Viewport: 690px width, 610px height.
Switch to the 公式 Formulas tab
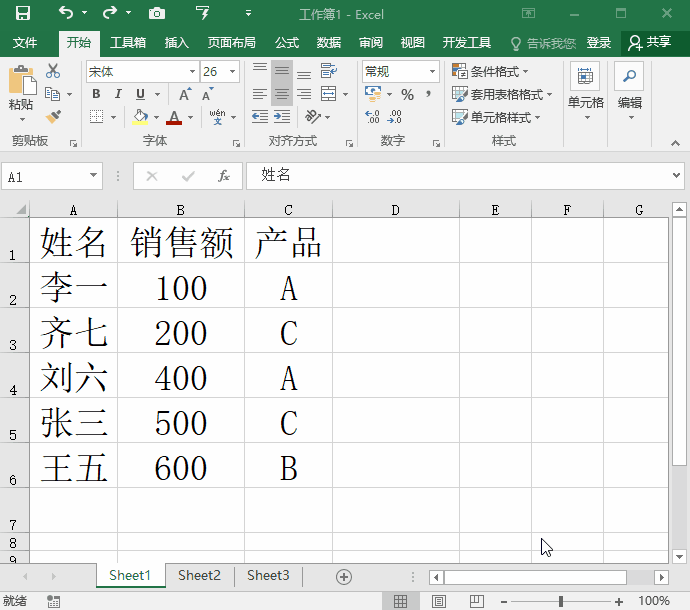(x=287, y=43)
